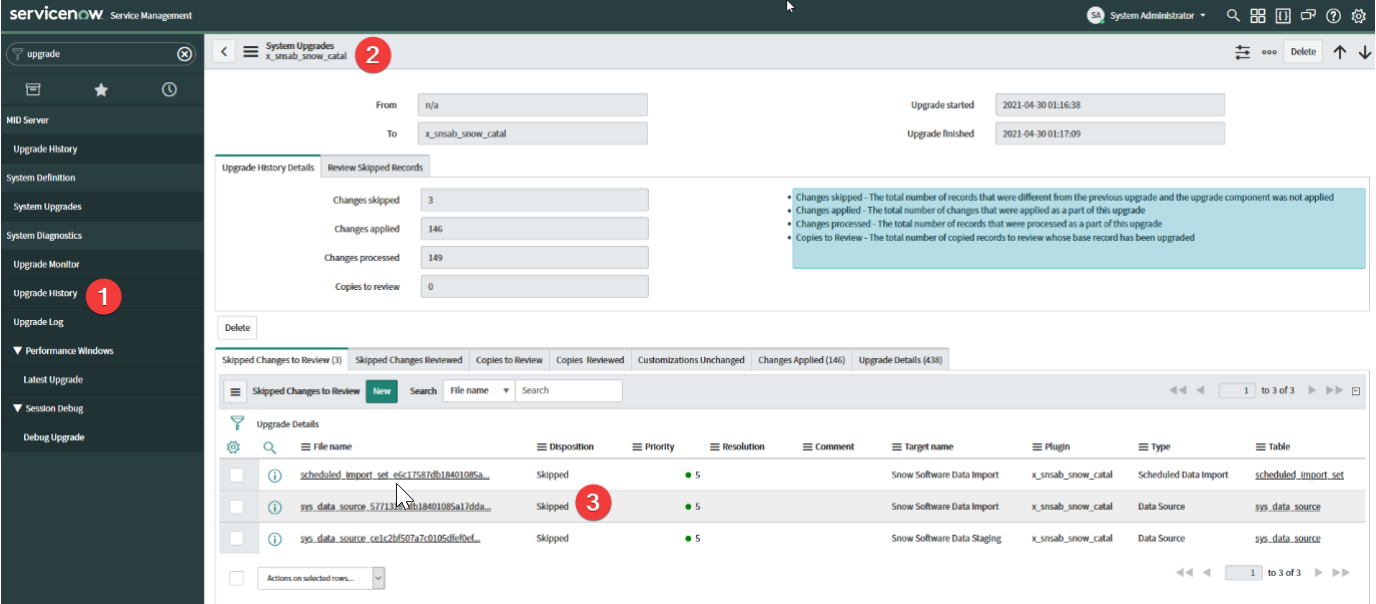
Task: Open Upgrade Log in the navigator
Action: [39, 323]
